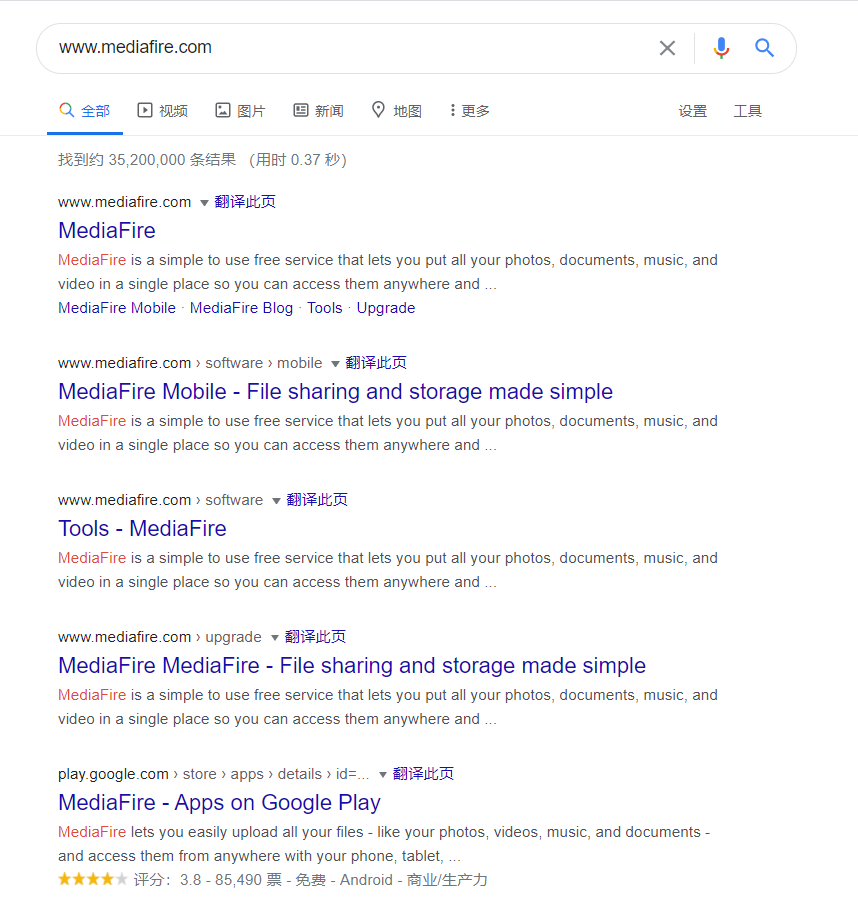The height and width of the screenshot is (918, 858).
Task: Clear the search box with X icon
Action: [667, 48]
